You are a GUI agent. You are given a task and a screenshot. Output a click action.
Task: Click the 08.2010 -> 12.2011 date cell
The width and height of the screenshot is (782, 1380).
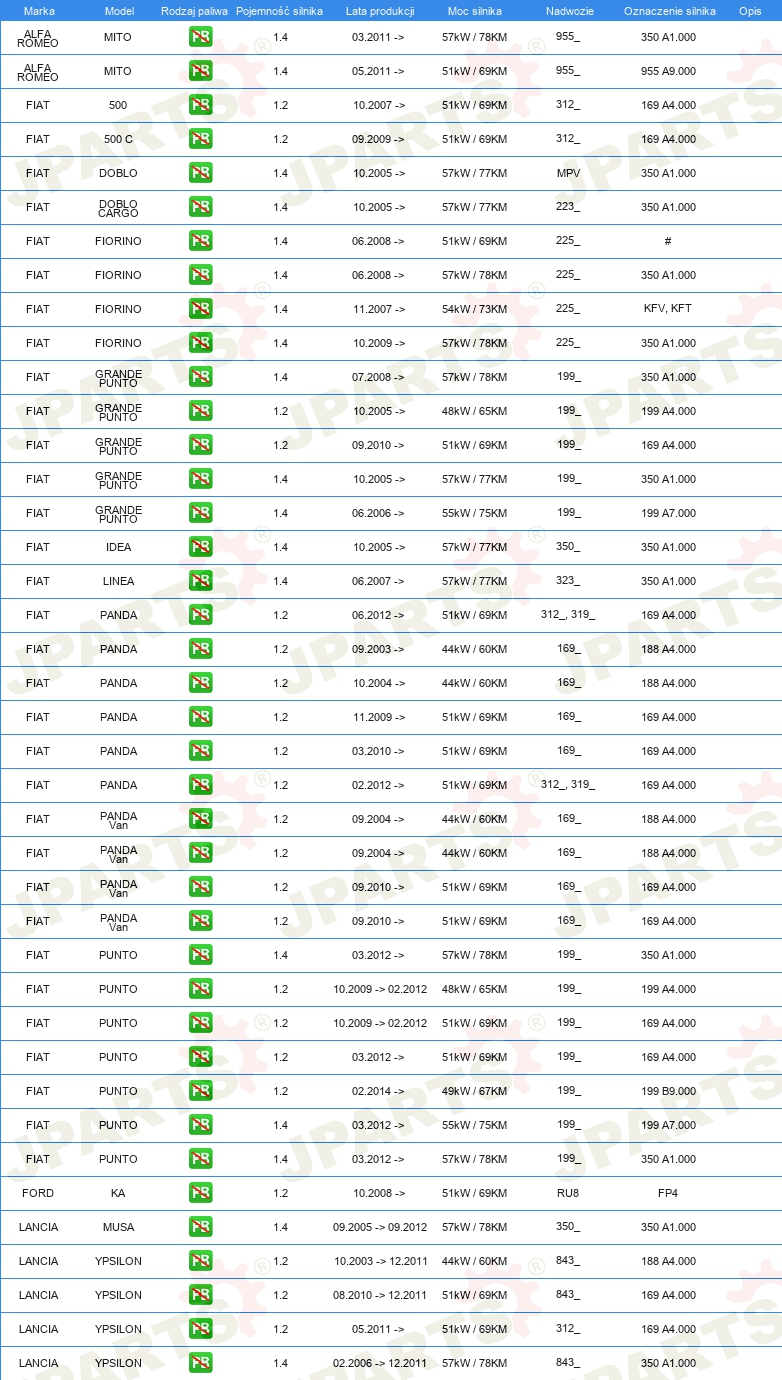[380, 1295]
